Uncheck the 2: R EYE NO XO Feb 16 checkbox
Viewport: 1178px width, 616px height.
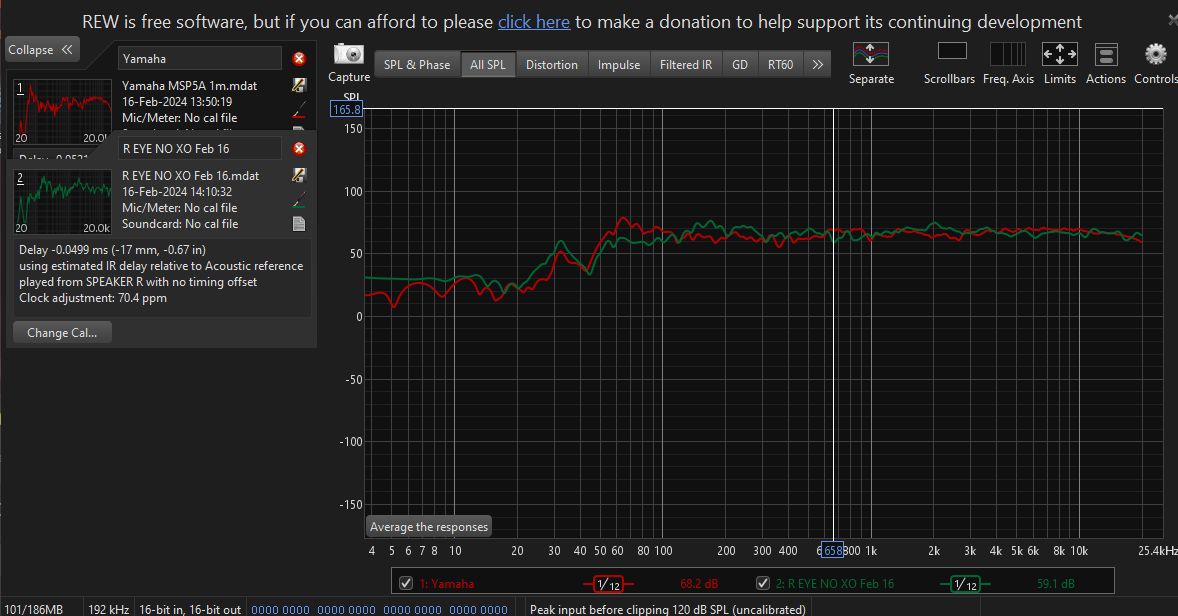pos(763,583)
